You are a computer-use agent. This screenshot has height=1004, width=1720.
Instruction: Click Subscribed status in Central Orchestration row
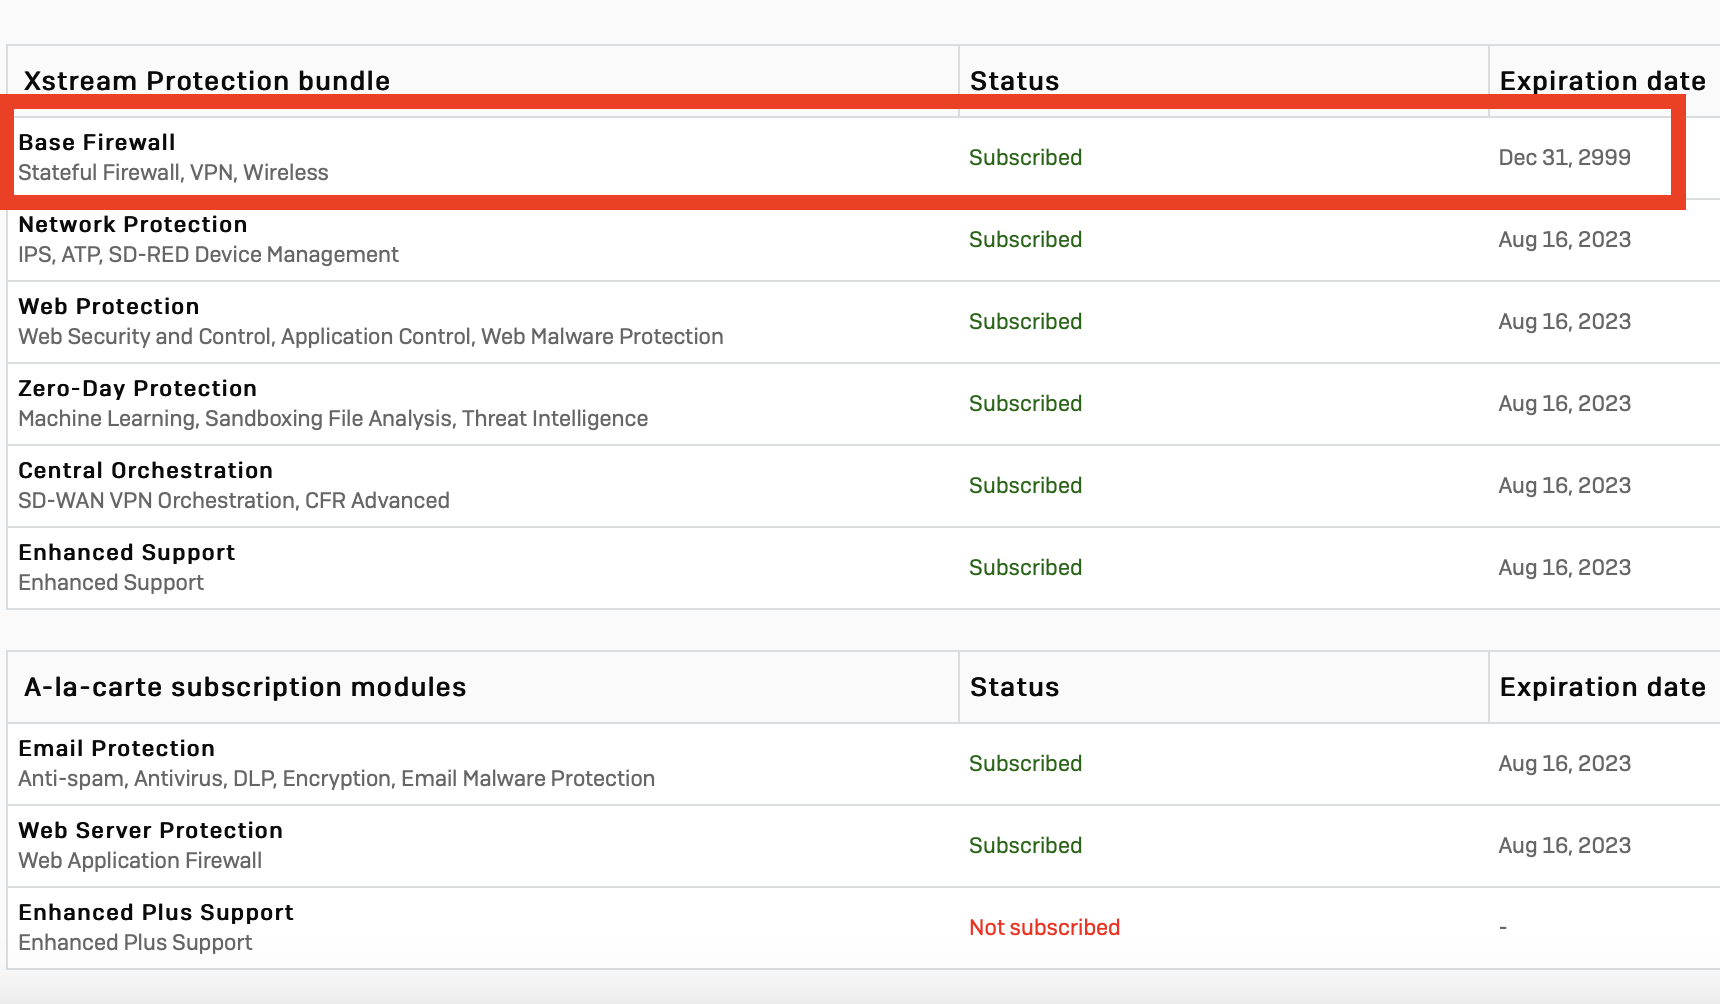[x=1026, y=485]
